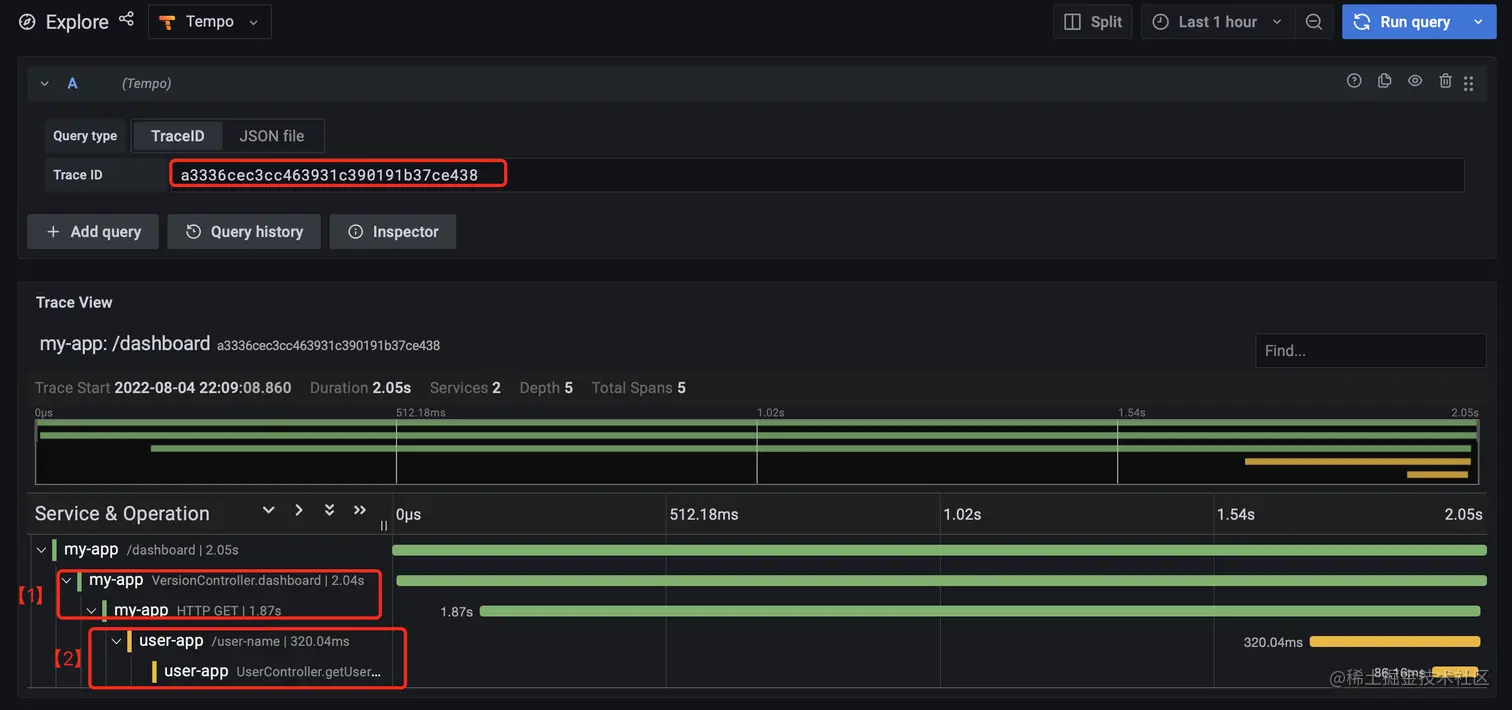1512x710 pixels.
Task: Select the JSON file query type
Action: 272,136
